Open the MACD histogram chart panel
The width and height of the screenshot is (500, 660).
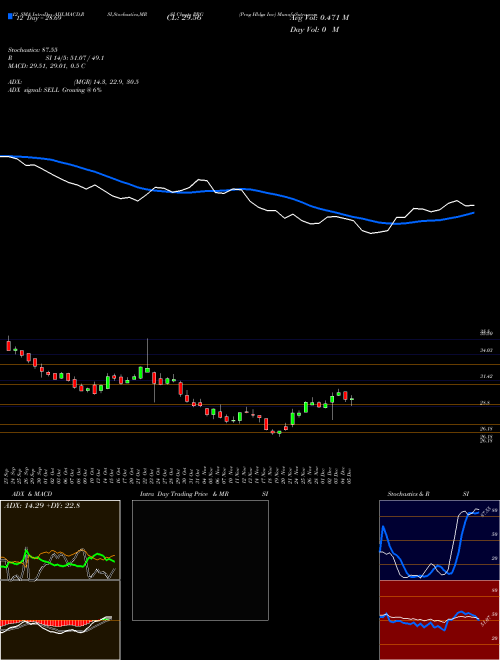click(x=60, y=620)
